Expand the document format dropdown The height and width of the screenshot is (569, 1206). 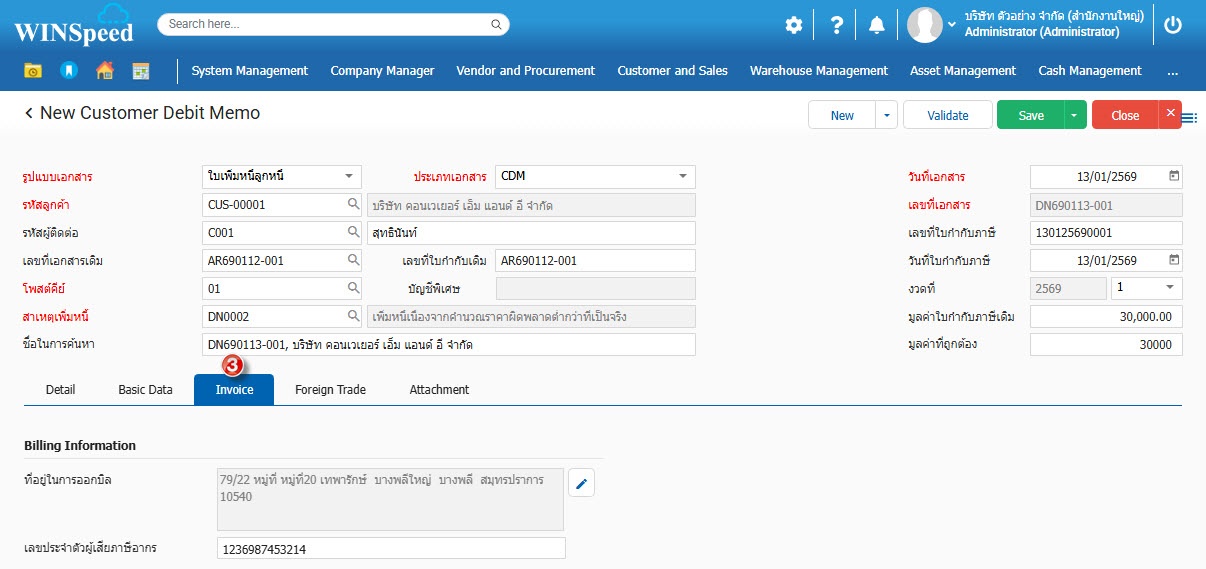pyautogui.click(x=348, y=176)
